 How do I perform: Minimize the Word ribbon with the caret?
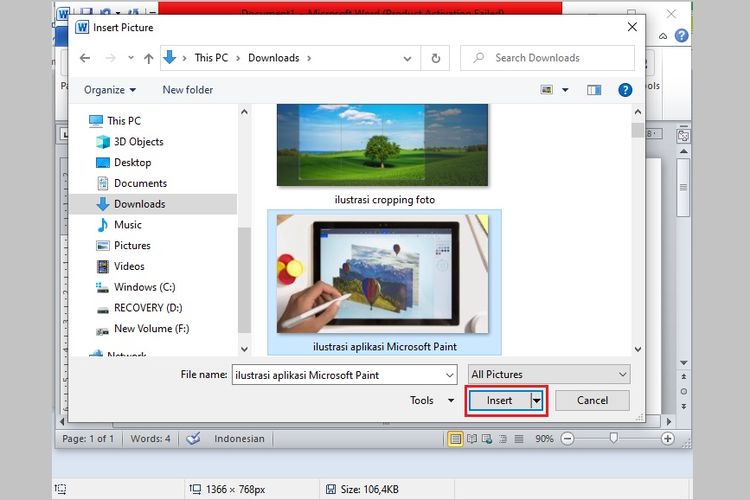[x=663, y=36]
